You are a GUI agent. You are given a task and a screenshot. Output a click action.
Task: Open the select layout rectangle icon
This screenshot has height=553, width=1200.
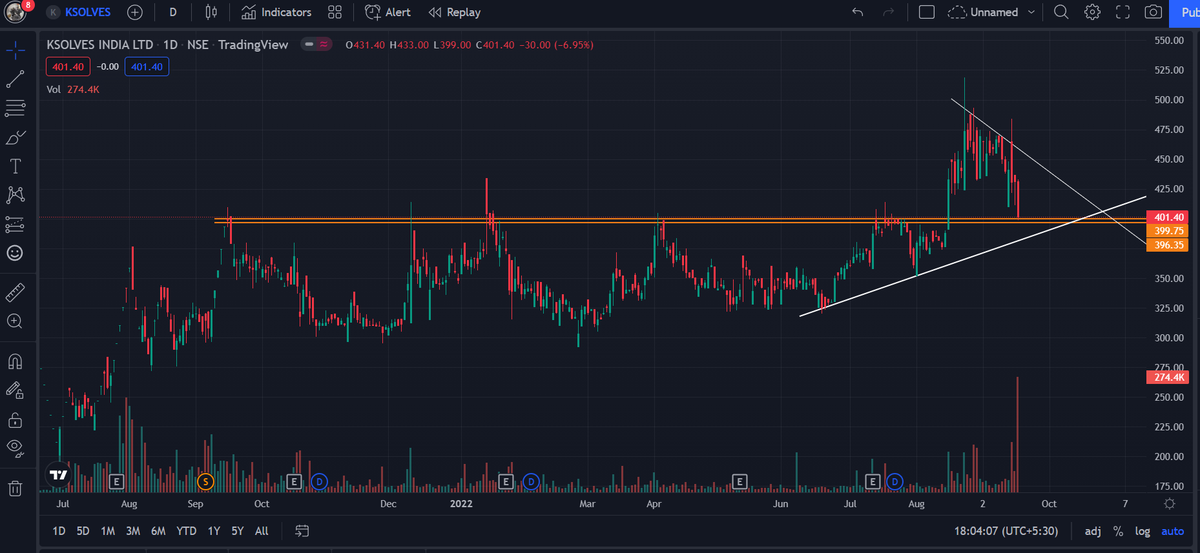pyautogui.click(x=926, y=12)
